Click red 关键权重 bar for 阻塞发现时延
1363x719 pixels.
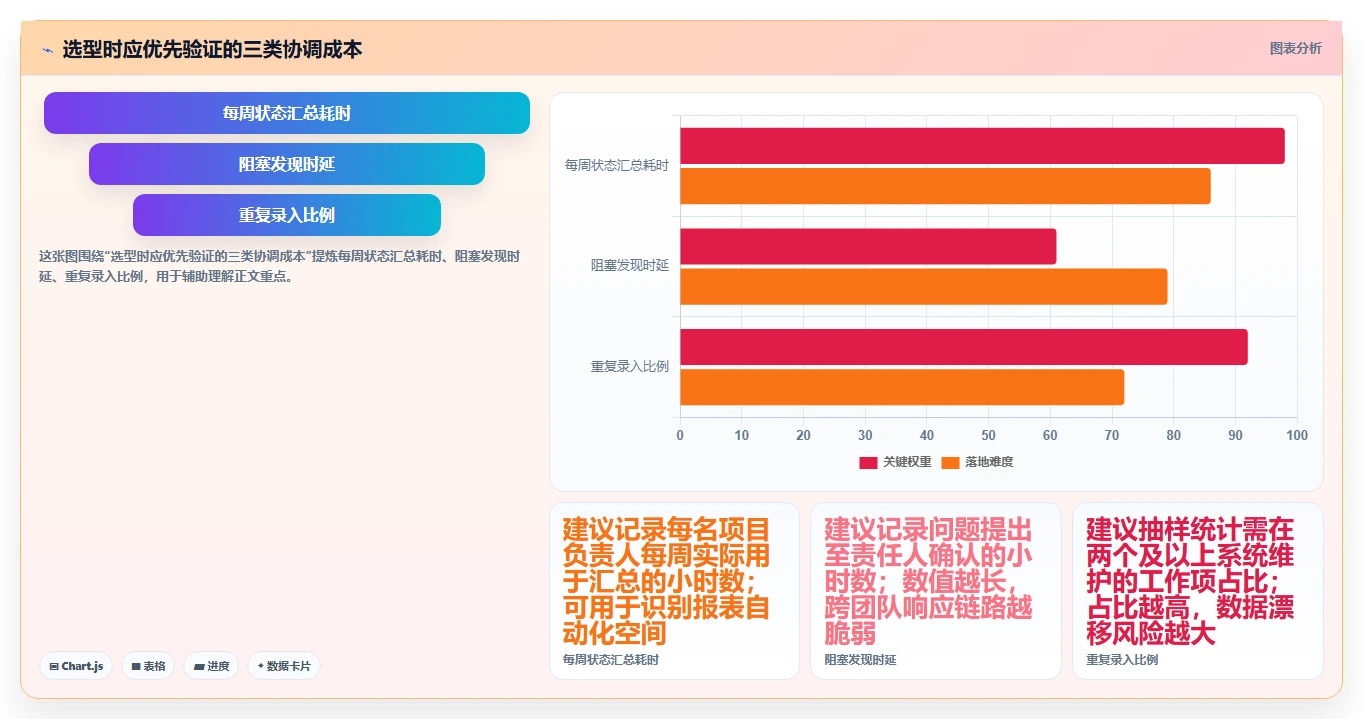pos(868,246)
